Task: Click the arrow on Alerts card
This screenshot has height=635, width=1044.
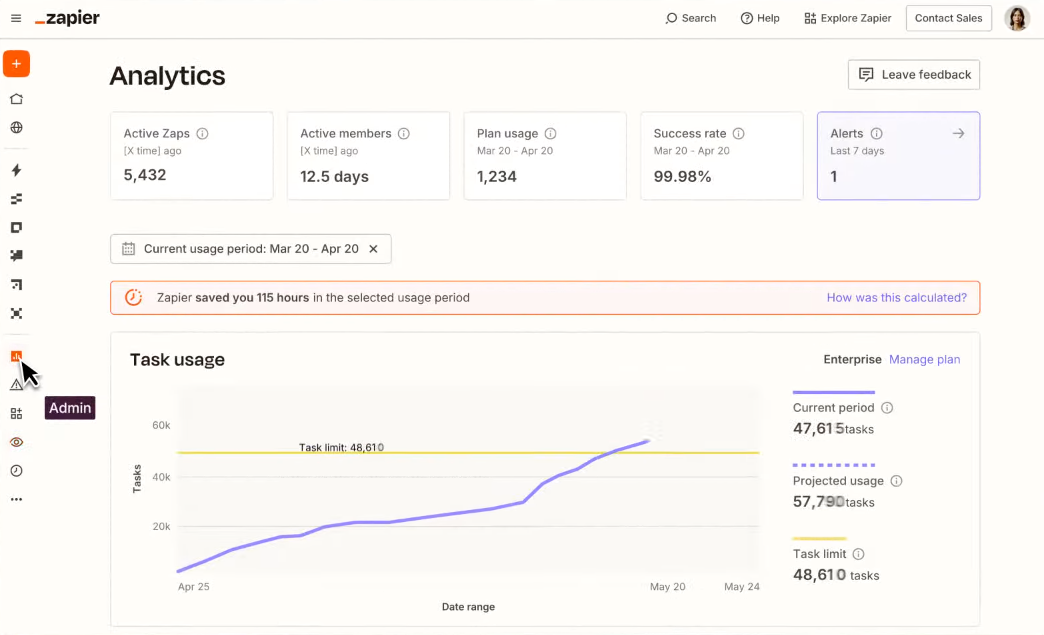Action: point(958,133)
